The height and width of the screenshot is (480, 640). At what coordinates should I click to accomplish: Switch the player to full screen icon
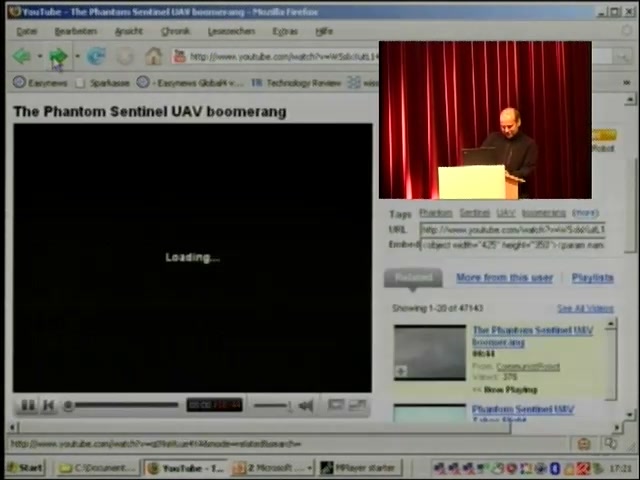tap(357, 404)
